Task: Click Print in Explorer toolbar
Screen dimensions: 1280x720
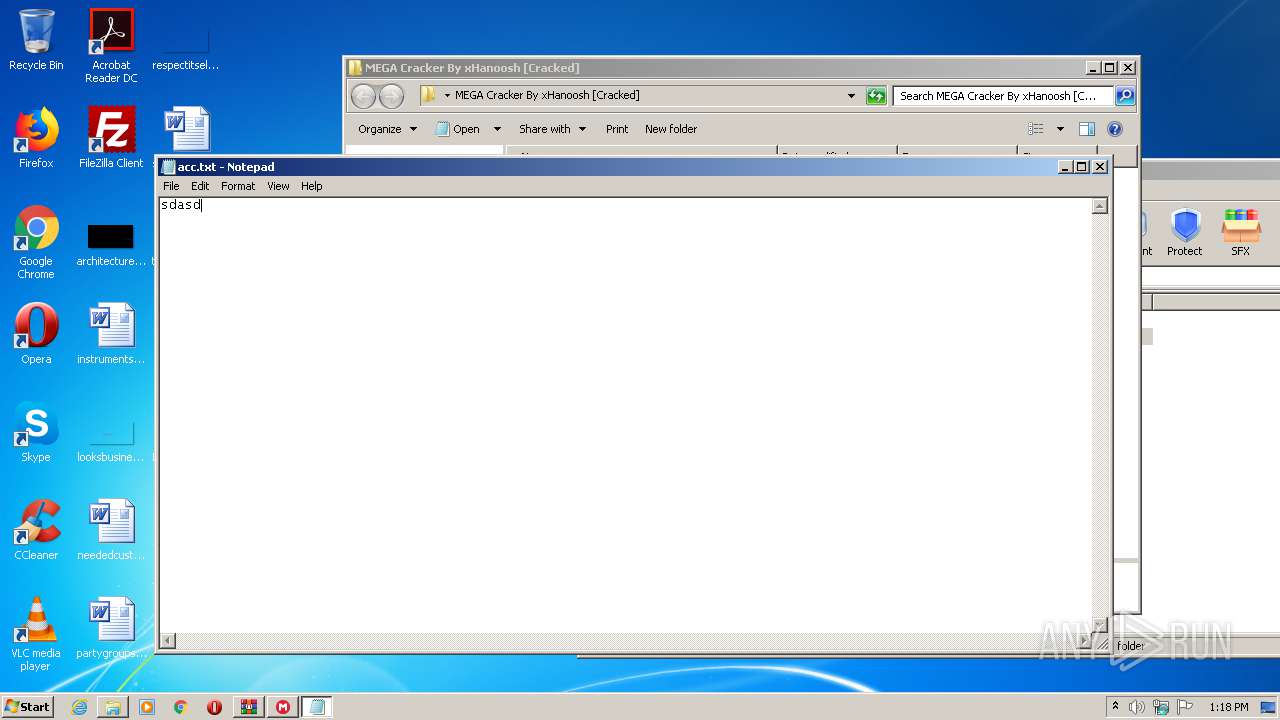Action: (x=617, y=129)
